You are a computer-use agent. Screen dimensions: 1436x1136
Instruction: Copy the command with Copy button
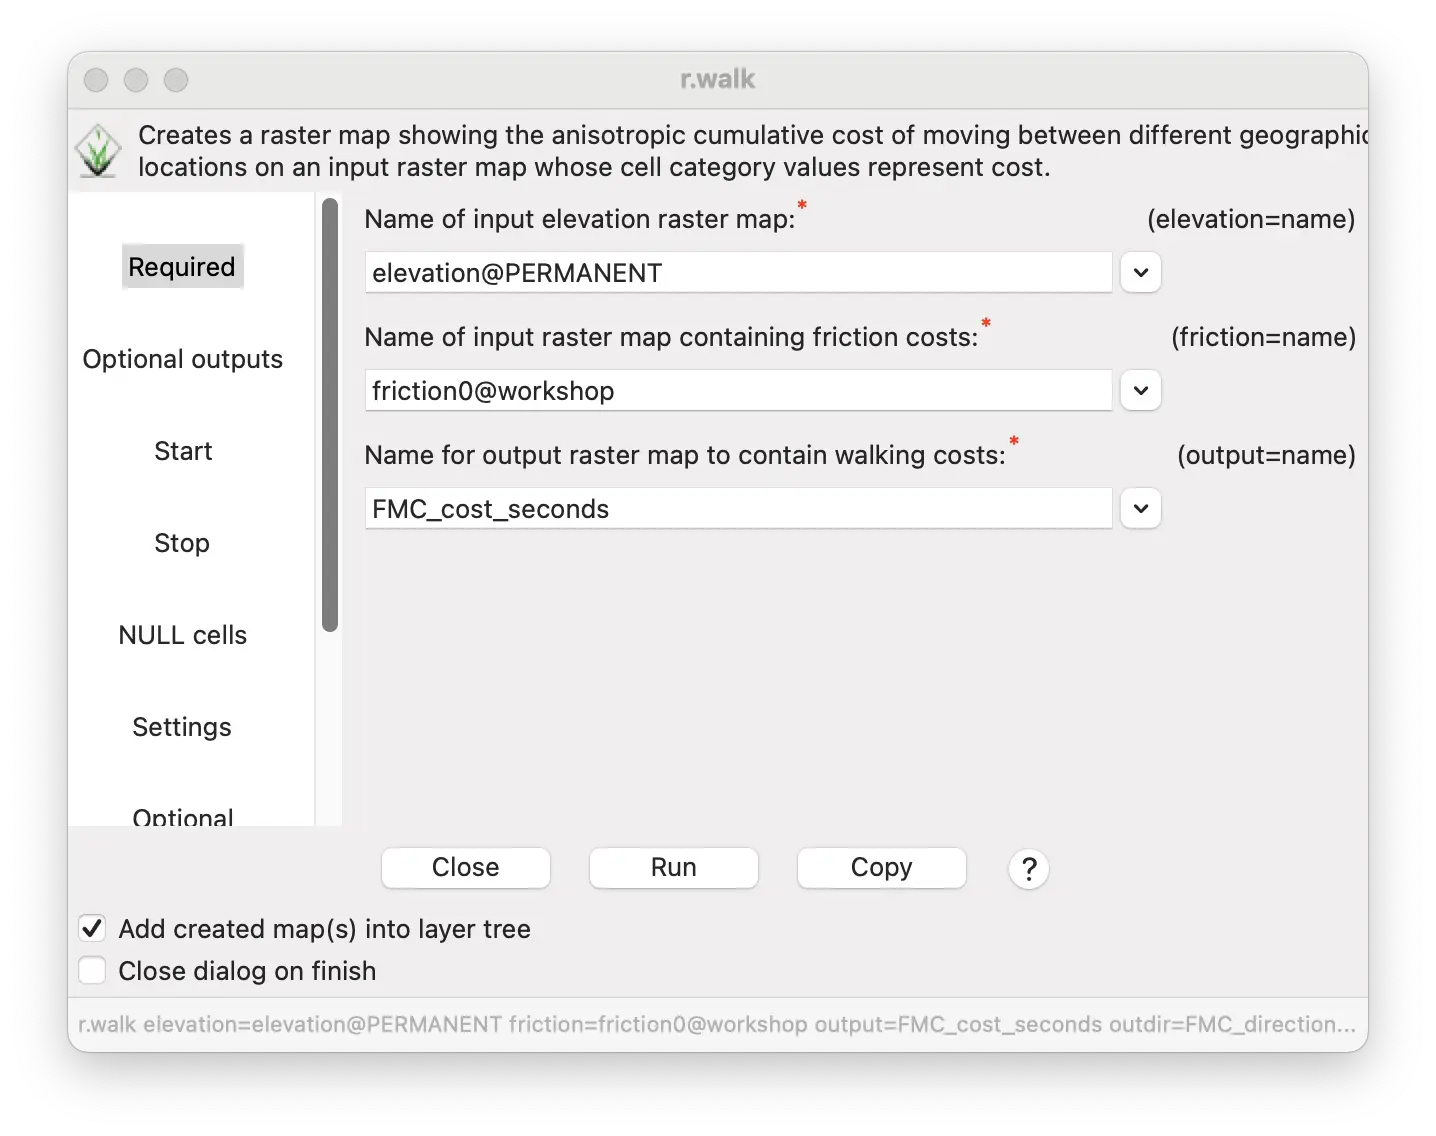coord(882,867)
